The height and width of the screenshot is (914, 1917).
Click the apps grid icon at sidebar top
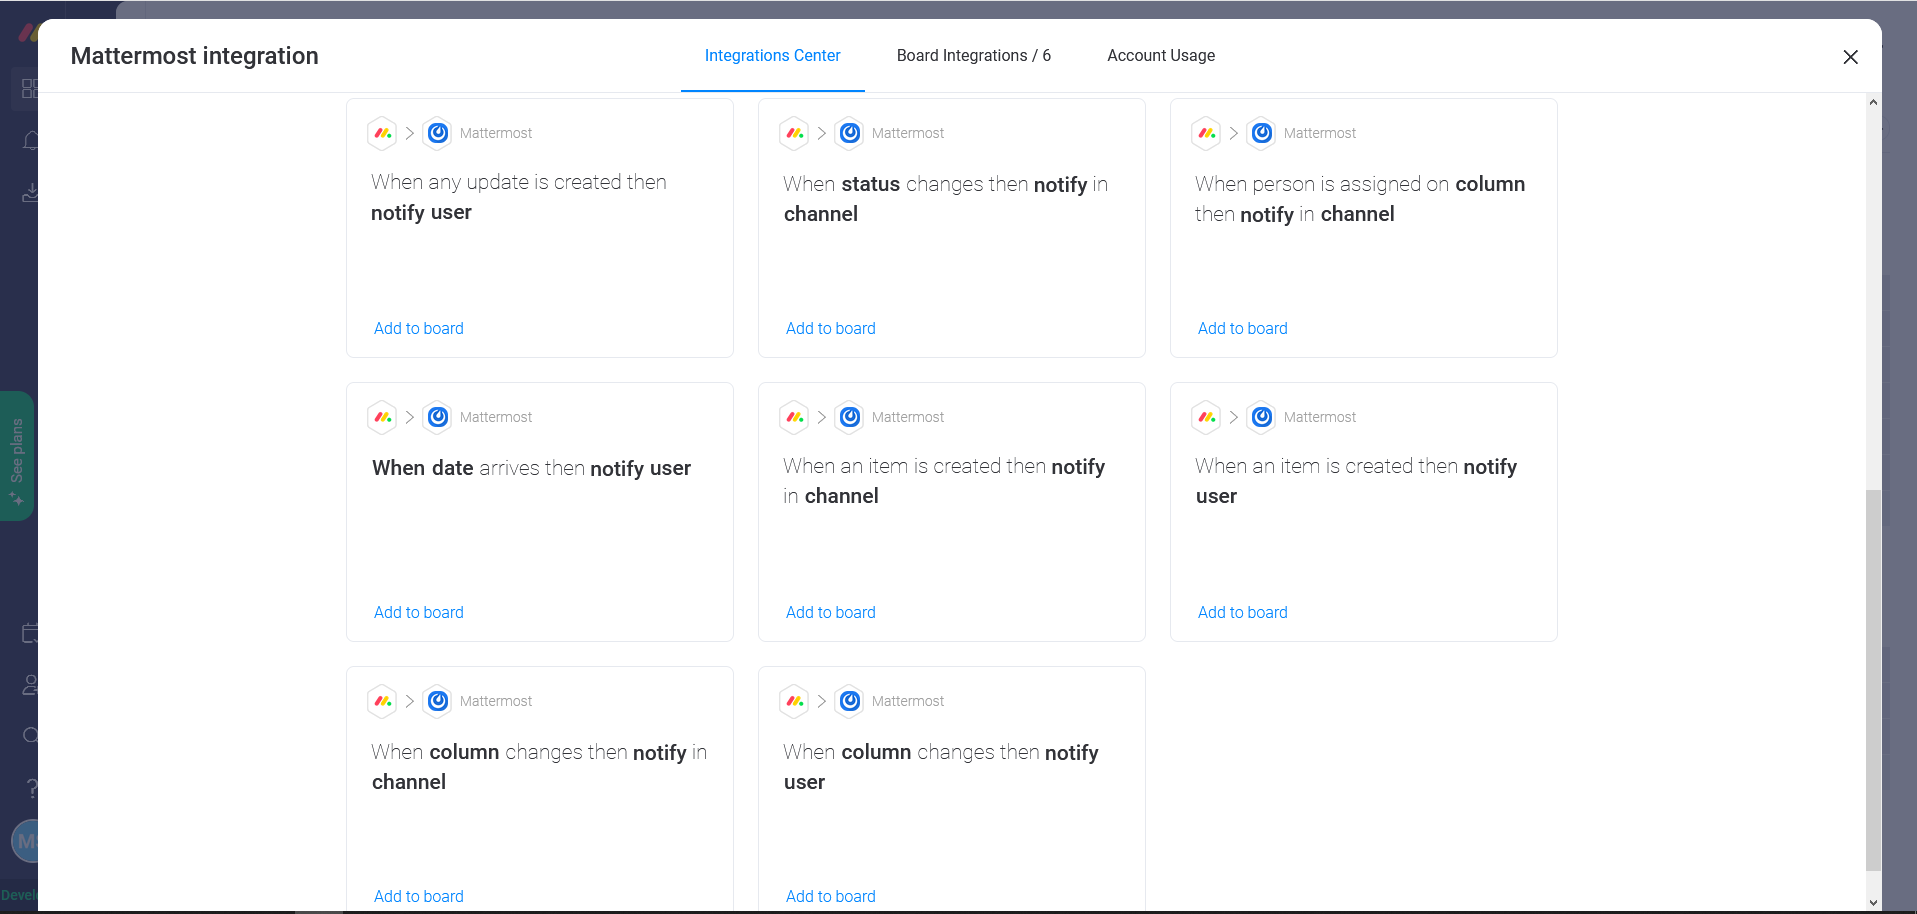30,88
